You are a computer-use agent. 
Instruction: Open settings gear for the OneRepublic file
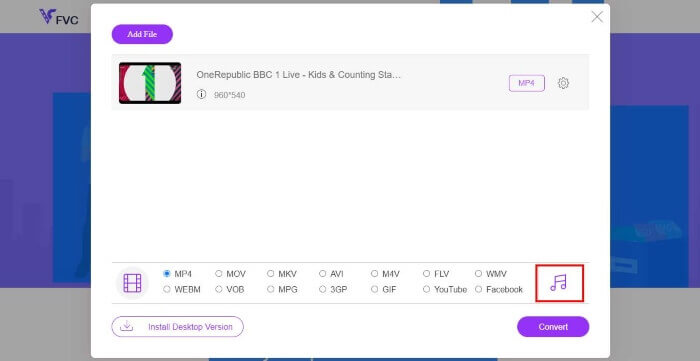click(x=563, y=83)
